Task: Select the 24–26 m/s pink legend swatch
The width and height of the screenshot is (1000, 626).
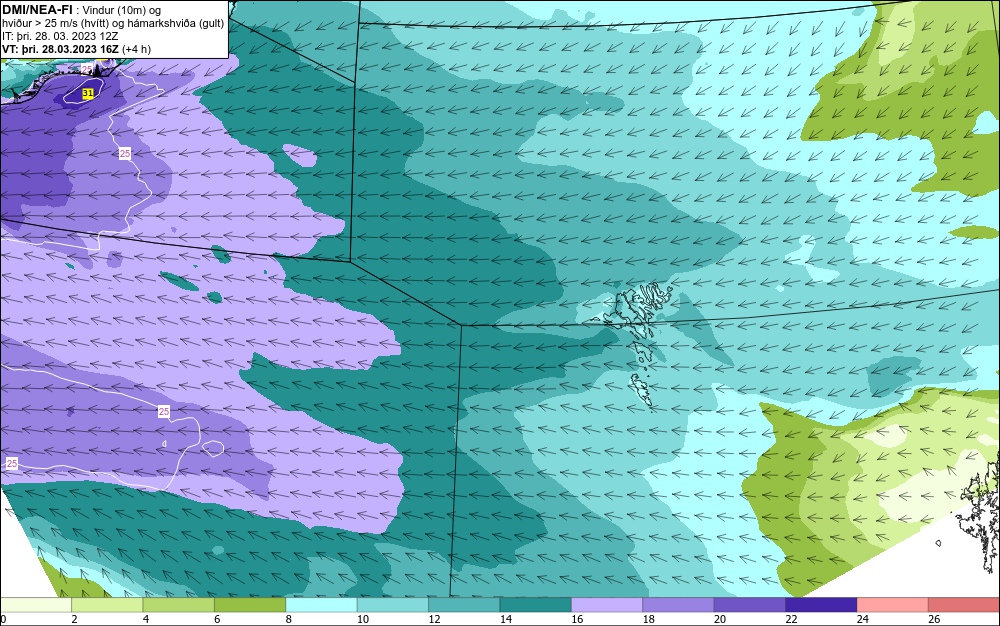Action: pos(893,605)
